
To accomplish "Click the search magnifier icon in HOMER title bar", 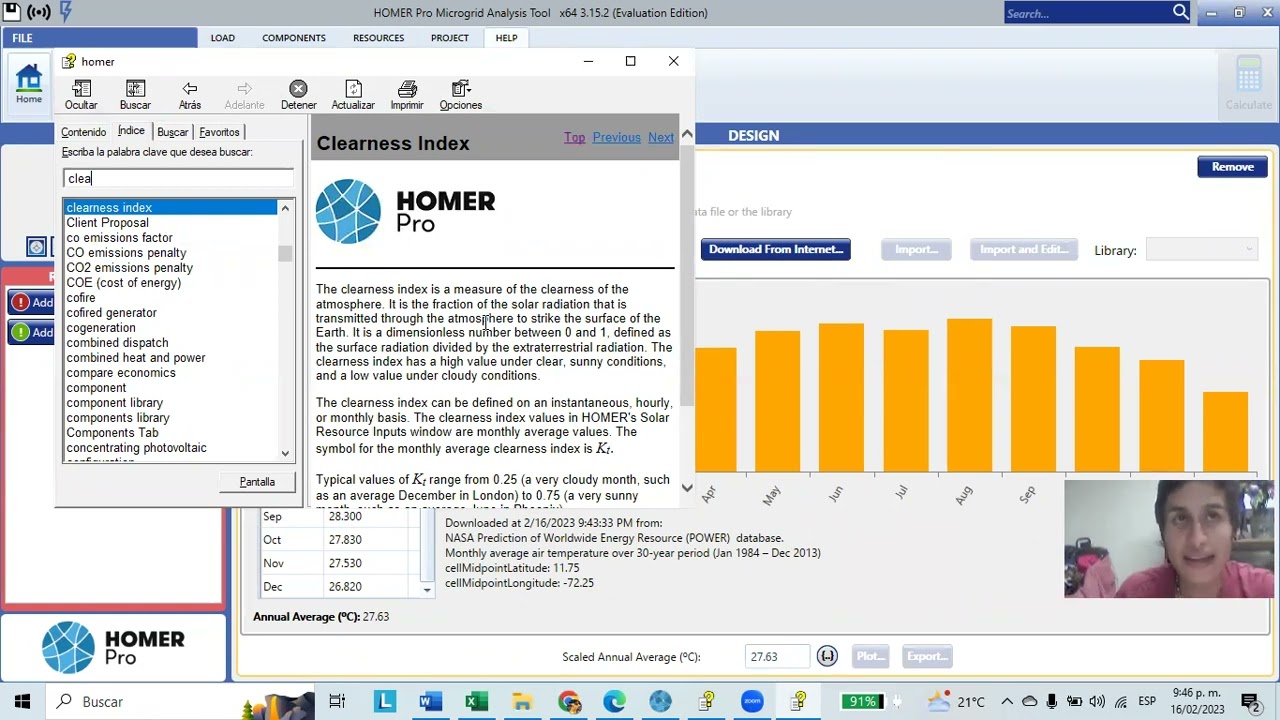I will point(1181,13).
